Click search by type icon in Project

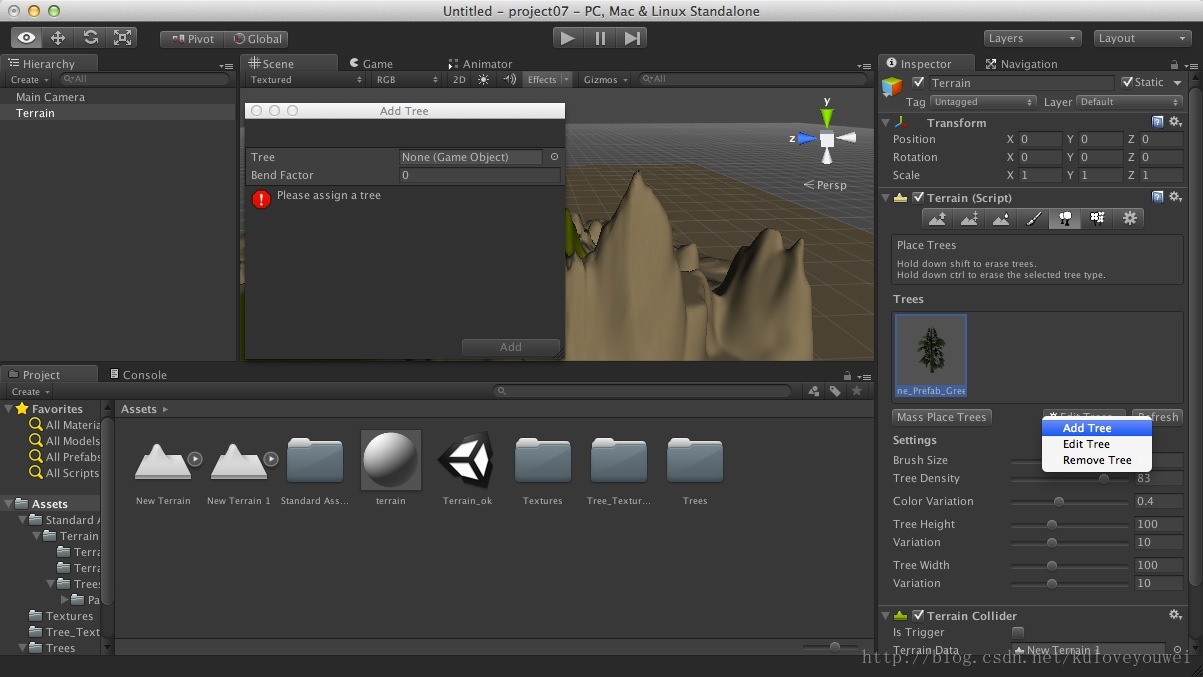815,392
